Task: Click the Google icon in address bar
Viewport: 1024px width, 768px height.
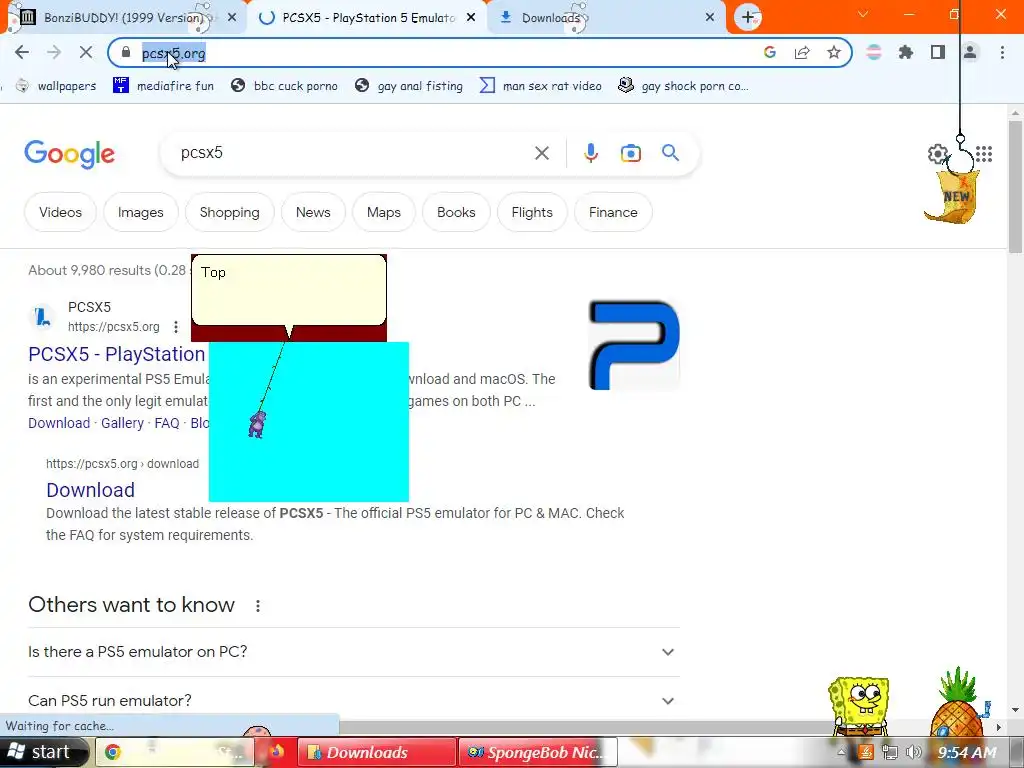Action: [x=770, y=52]
